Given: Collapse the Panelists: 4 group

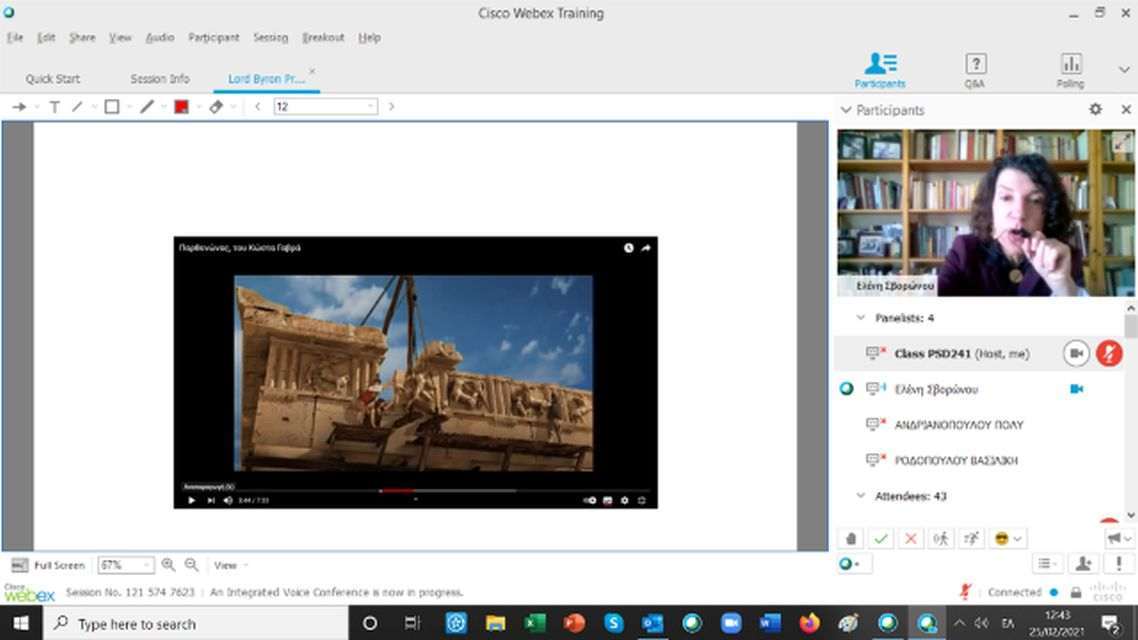Looking at the screenshot, I should 861,318.
